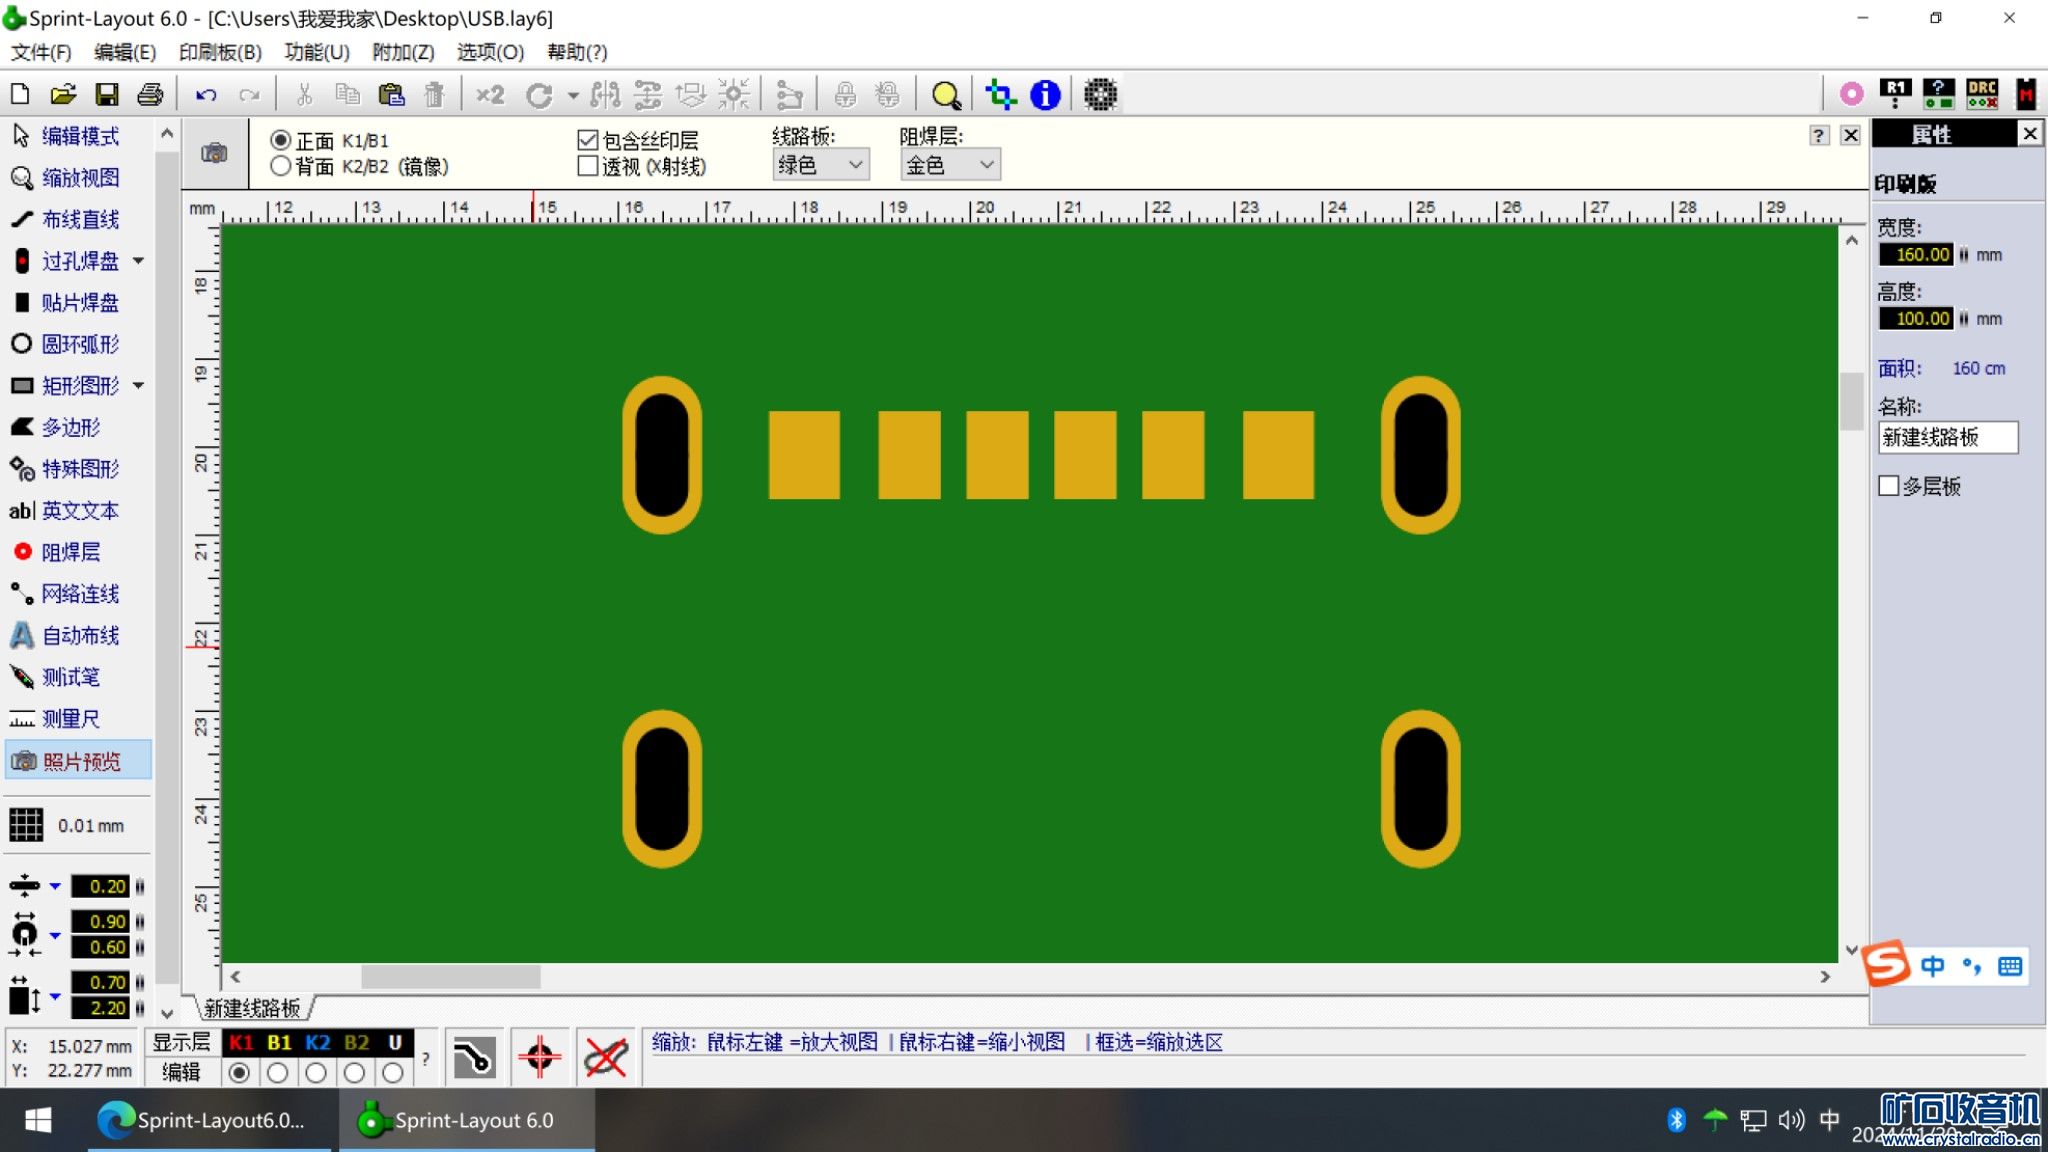Switch to the 新建线路板 board tab
Image resolution: width=2048 pixels, height=1152 pixels.
[x=252, y=1007]
